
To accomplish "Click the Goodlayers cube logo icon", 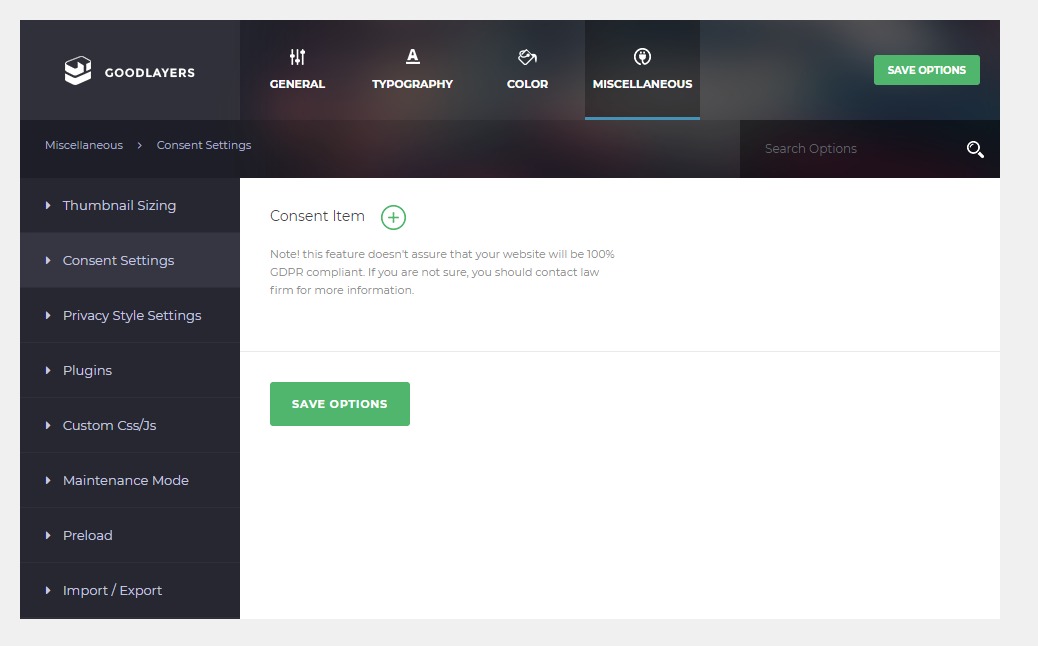I will (x=77, y=70).
